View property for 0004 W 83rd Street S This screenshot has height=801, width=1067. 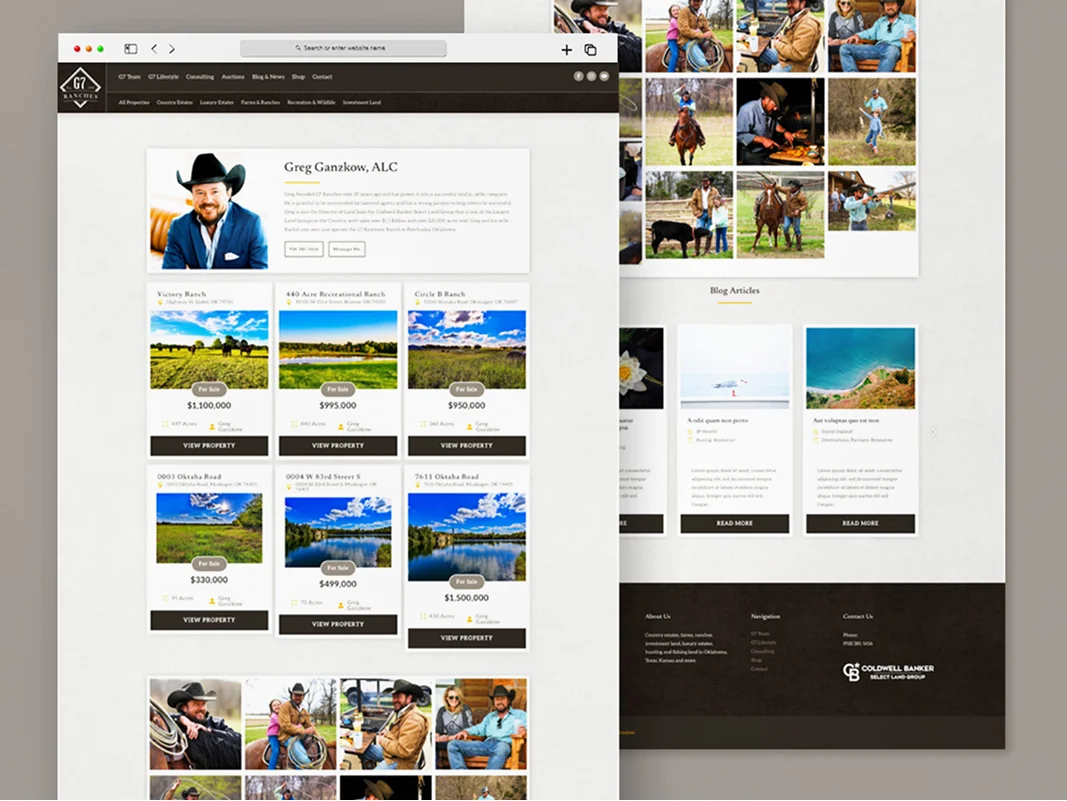coord(338,624)
